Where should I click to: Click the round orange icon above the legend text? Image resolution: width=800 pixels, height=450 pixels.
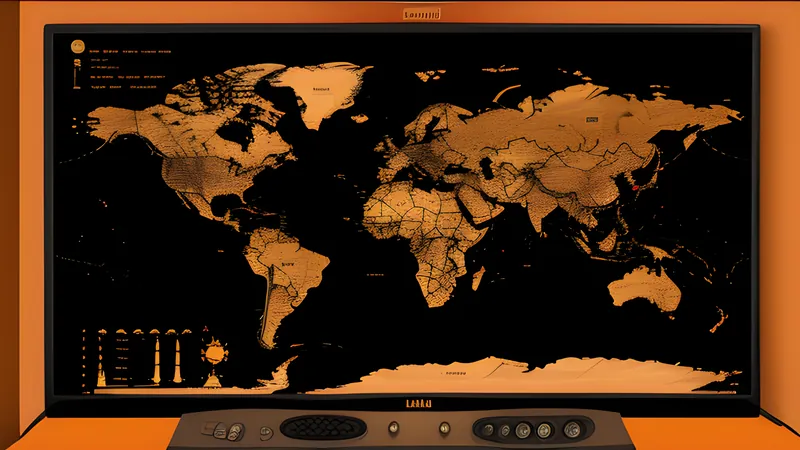(x=78, y=47)
